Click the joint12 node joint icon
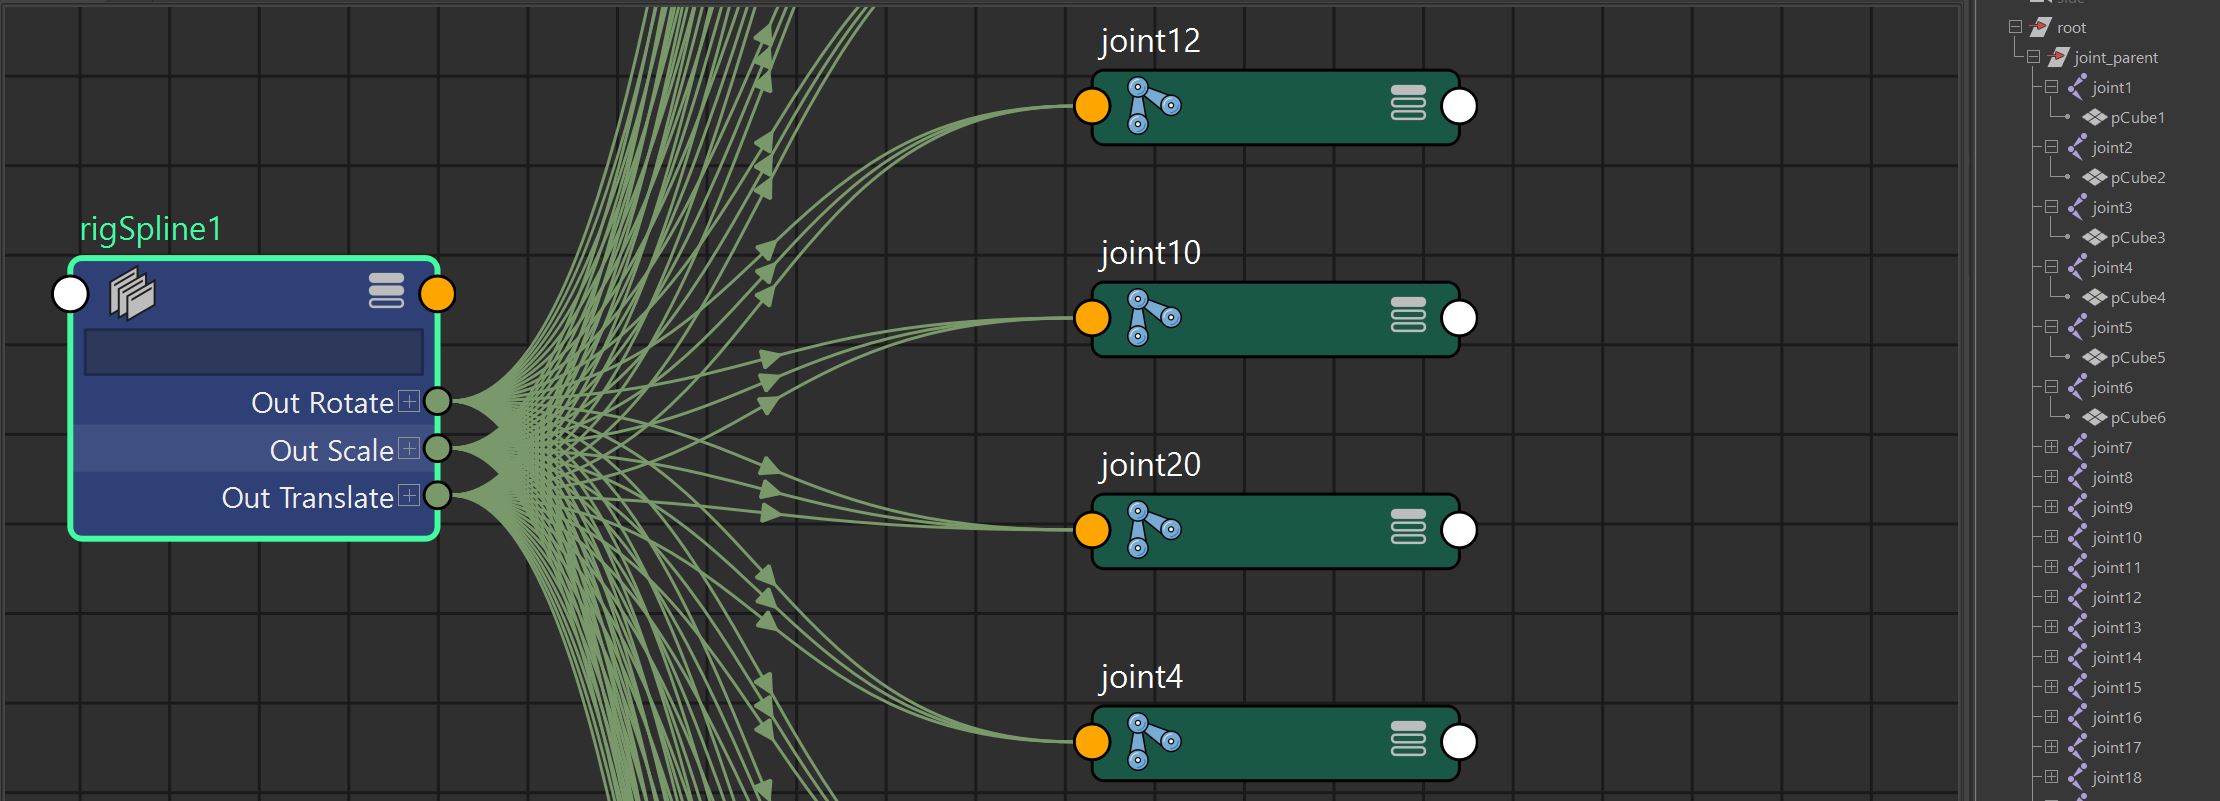Screen dimensions: 2220x801 (x=1153, y=105)
